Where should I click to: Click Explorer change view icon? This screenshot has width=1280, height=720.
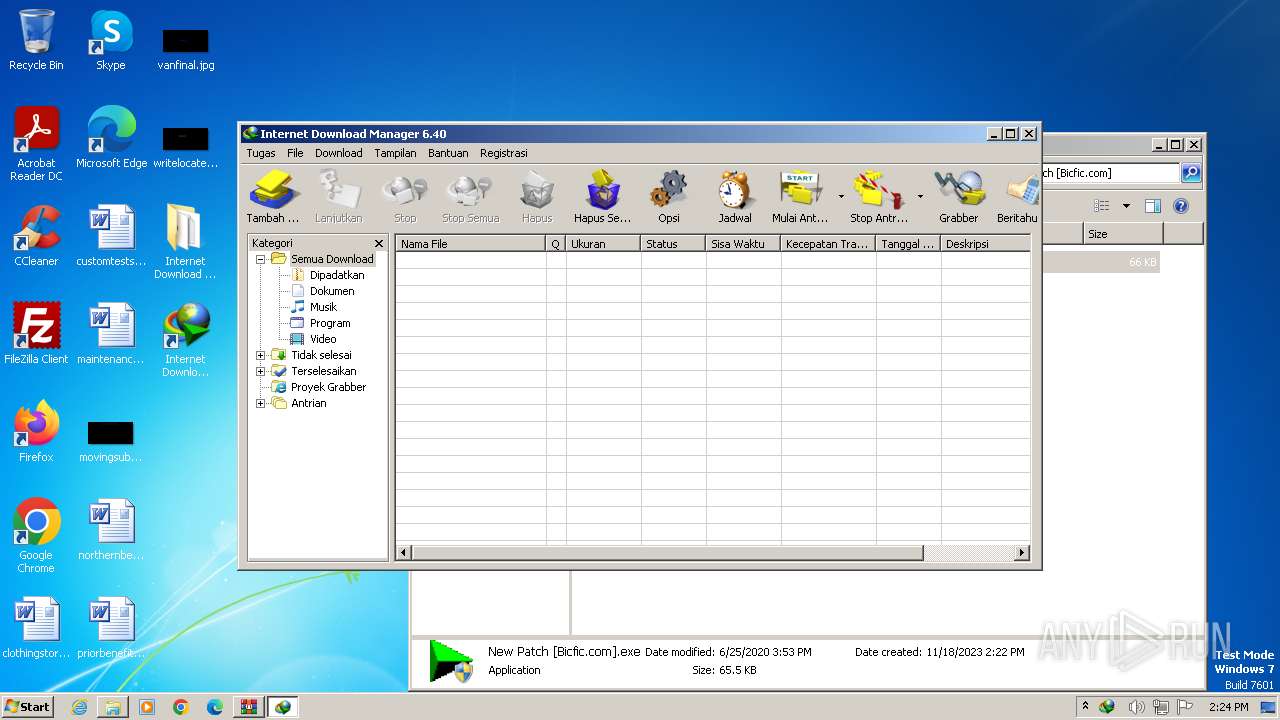coord(1102,206)
